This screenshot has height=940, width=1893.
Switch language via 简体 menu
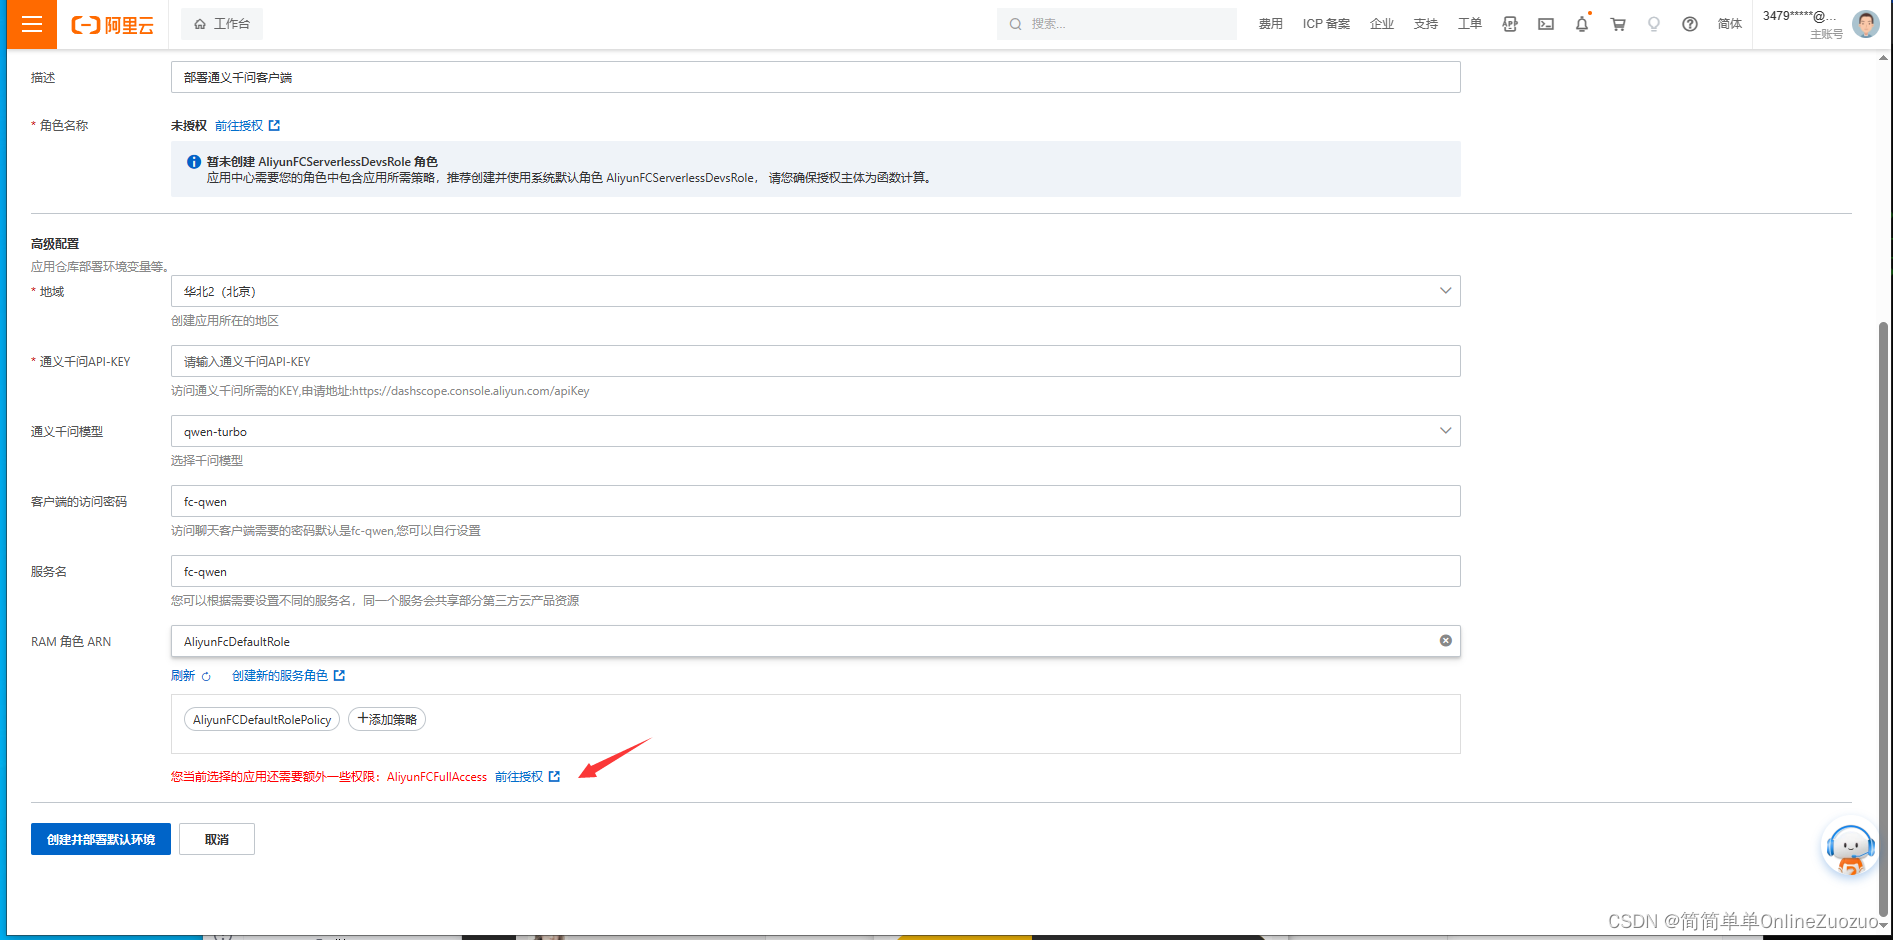click(1730, 24)
